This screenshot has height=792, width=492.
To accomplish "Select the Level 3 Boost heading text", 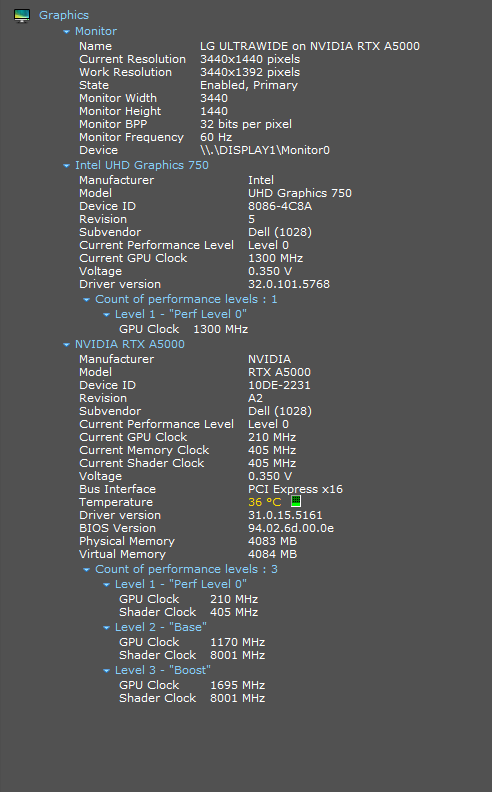I will [x=163, y=670].
